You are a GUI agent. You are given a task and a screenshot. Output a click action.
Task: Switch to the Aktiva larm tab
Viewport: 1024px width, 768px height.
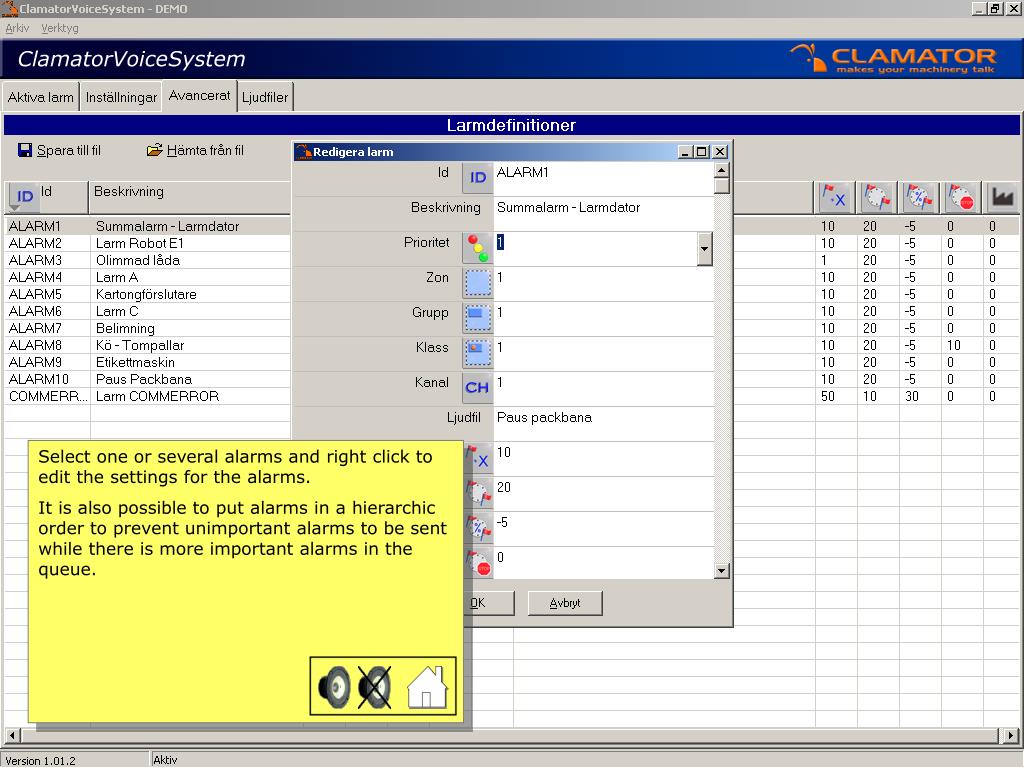(40, 97)
